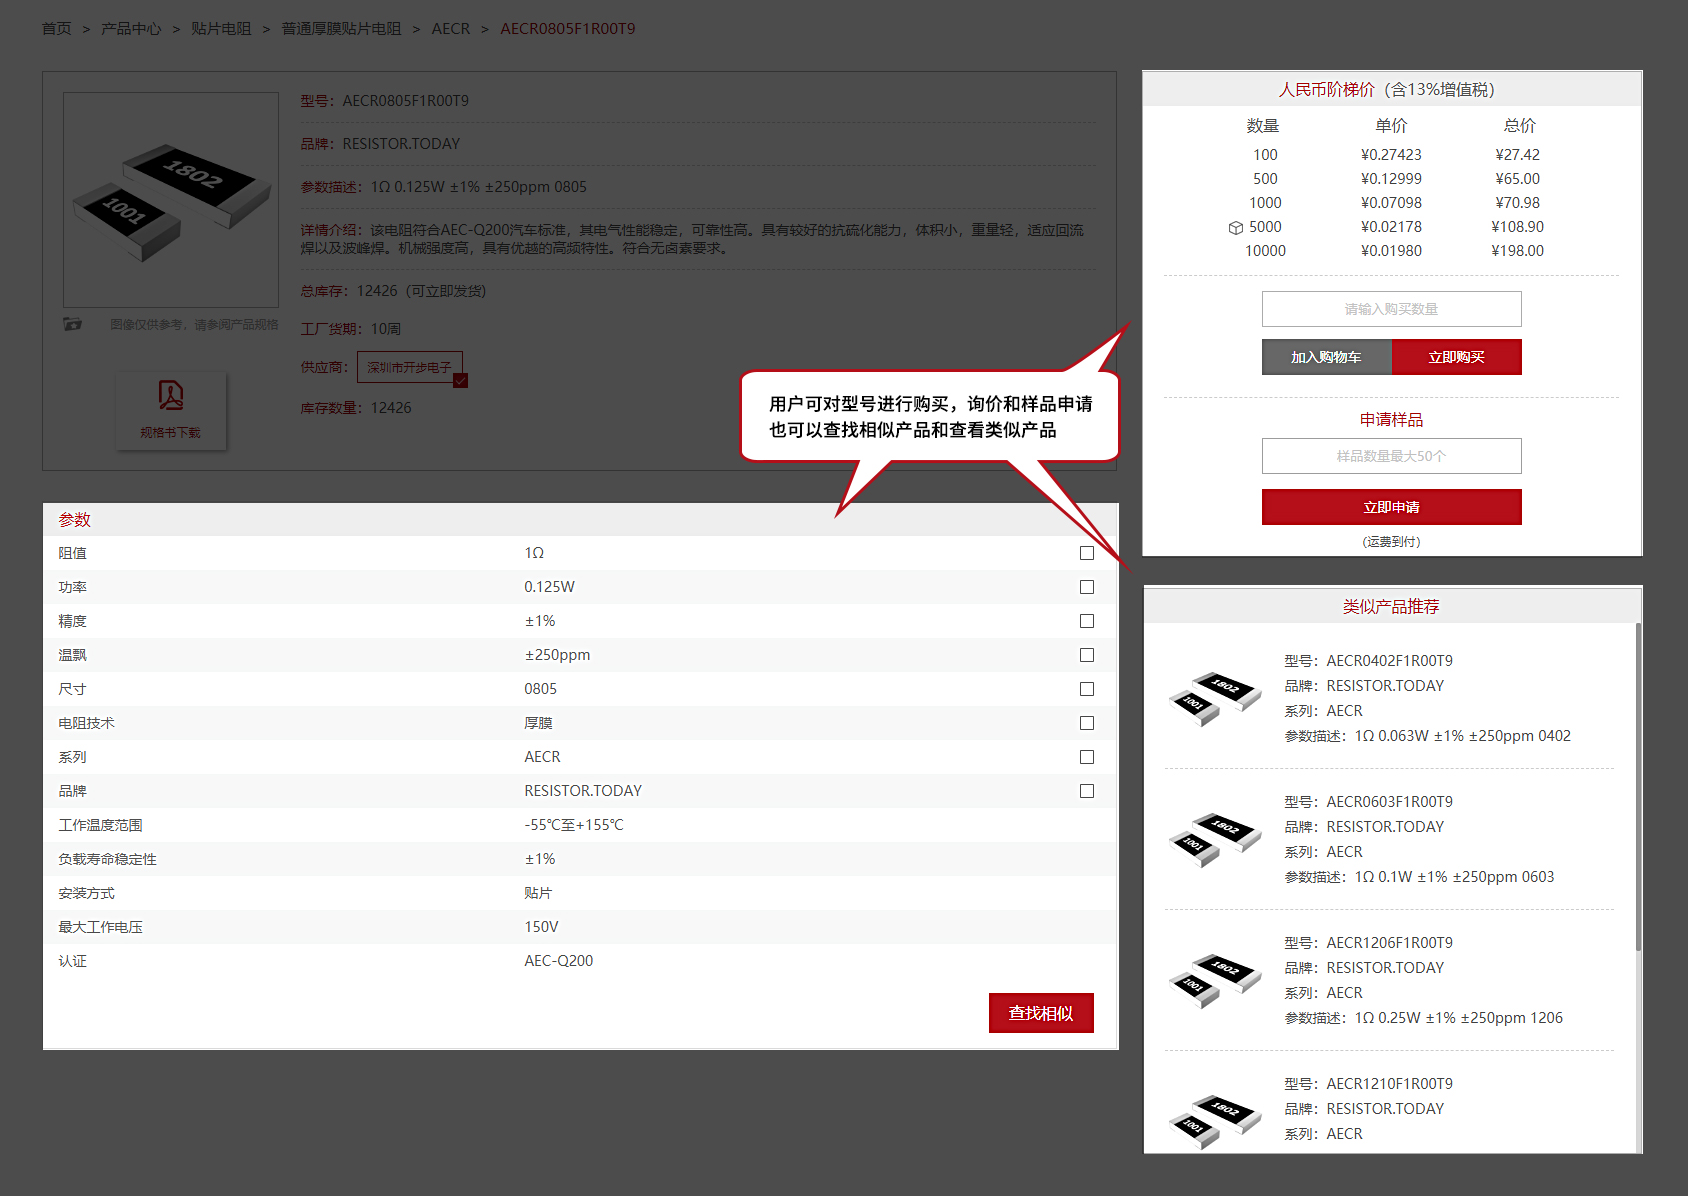
Task: Click the 立即购买 button
Action: [x=1456, y=357]
